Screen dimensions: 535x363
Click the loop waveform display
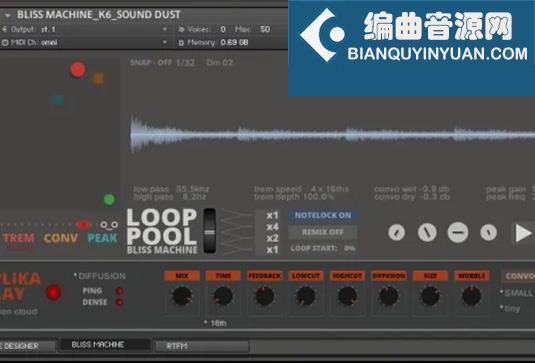click(333, 135)
